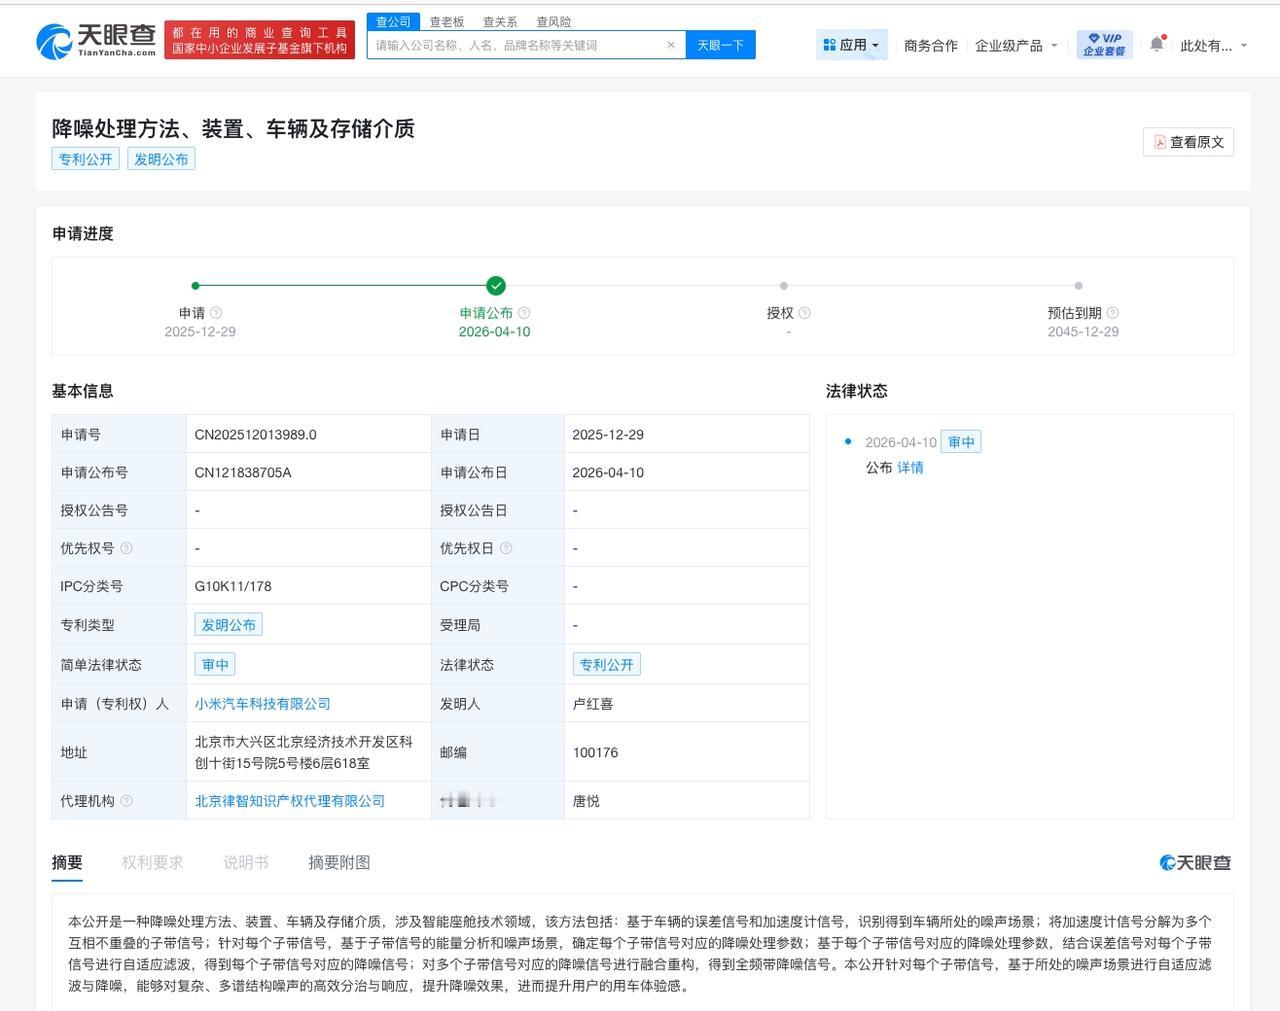Open the notification bell icon
The width and height of the screenshot is (1280, 1011).
pos(1156,44)
